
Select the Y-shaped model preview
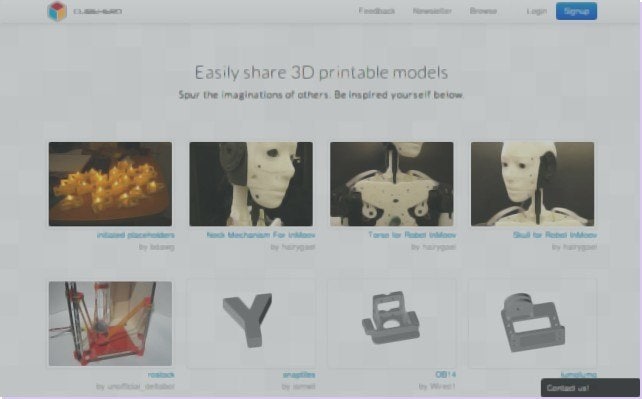(251, 323)
